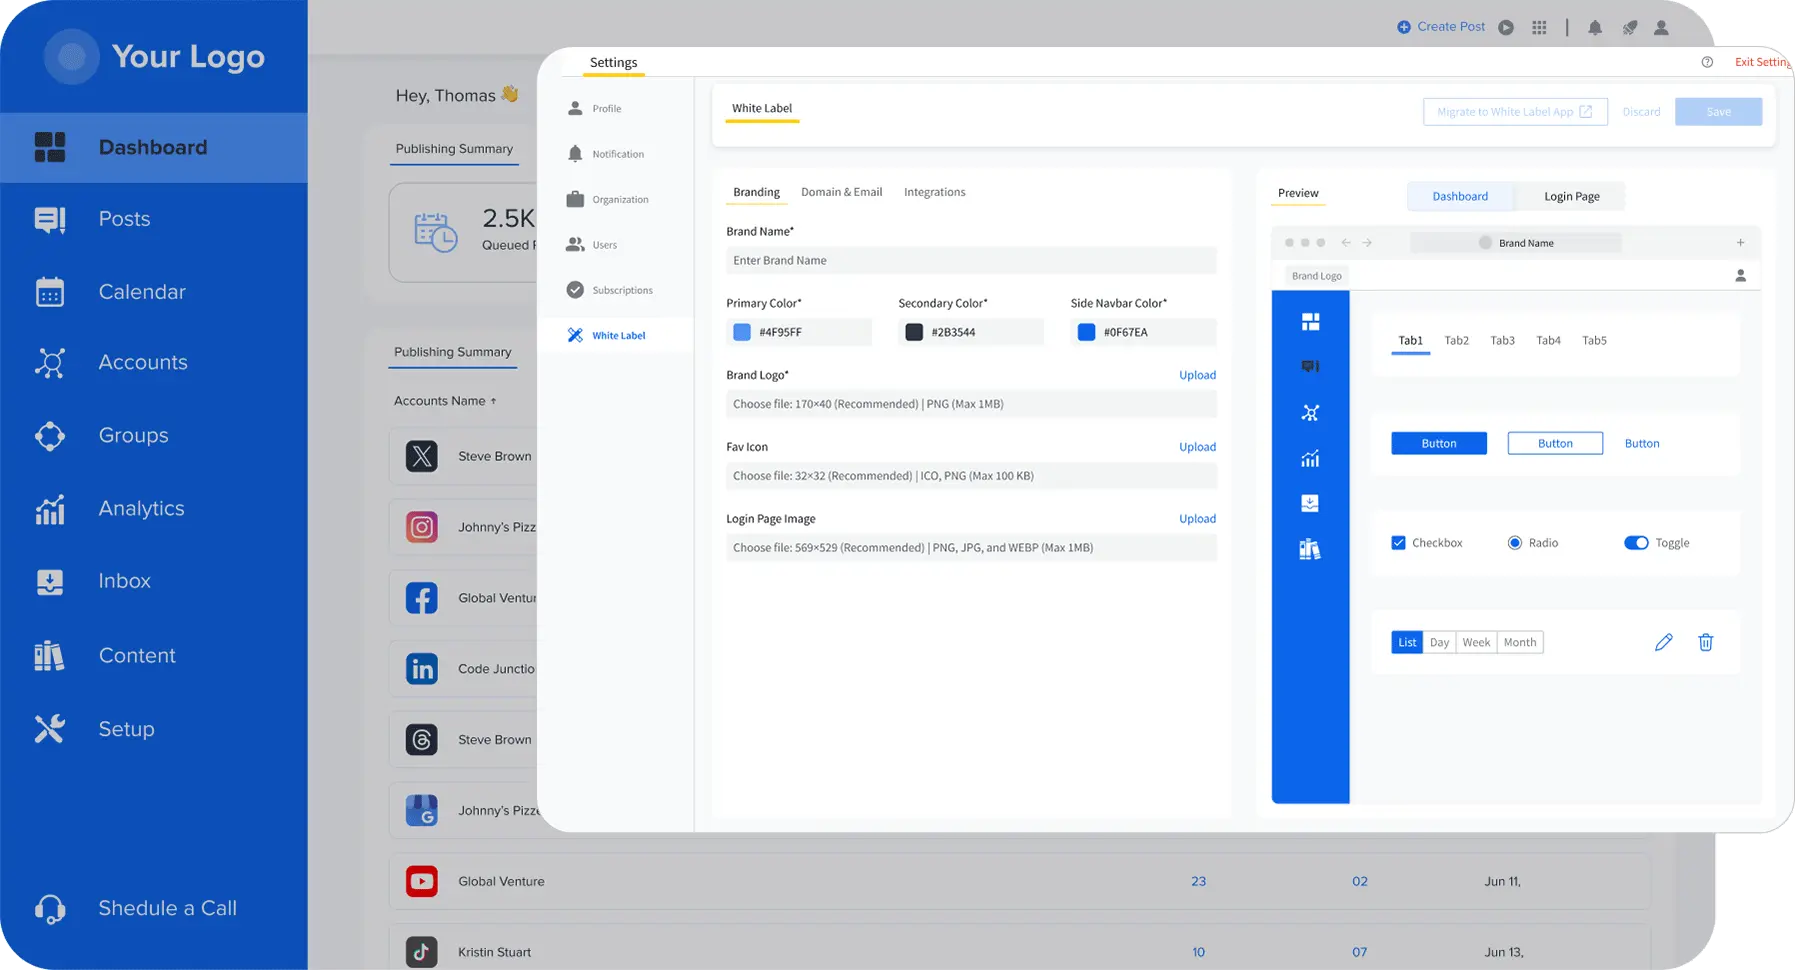Click plus icon in preview browser bar
The height and width of the screenshot is (971, 1795).
1740,243
